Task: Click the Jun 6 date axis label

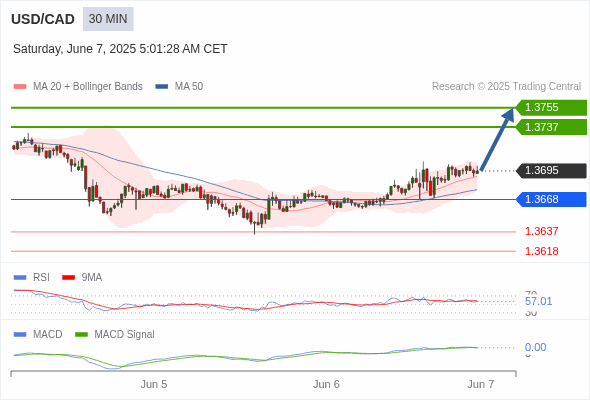Action: [326, 384]
